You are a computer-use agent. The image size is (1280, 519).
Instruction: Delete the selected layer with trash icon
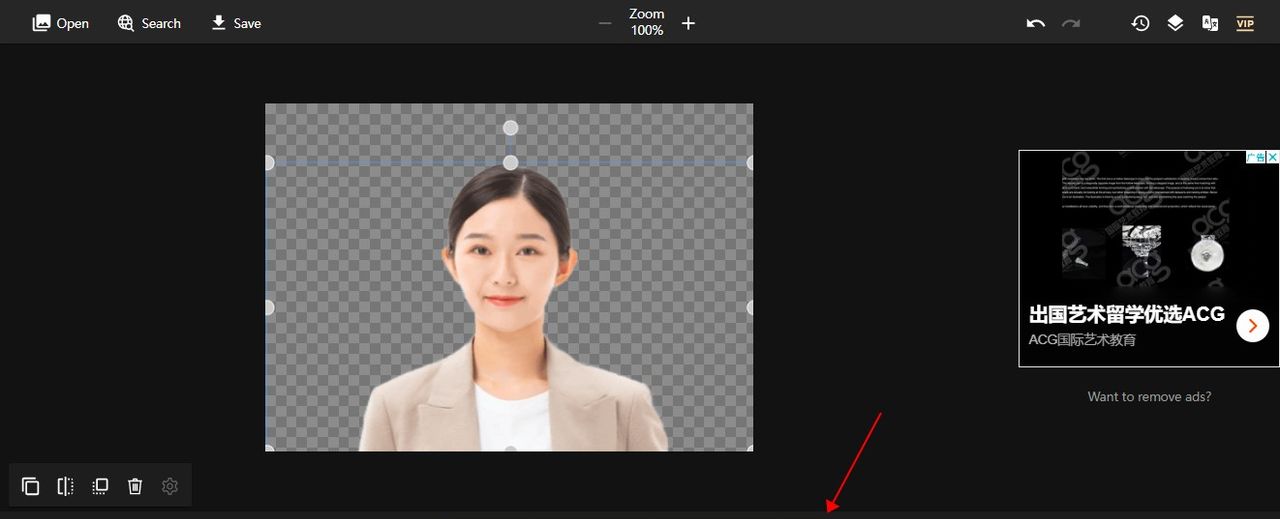135,486
